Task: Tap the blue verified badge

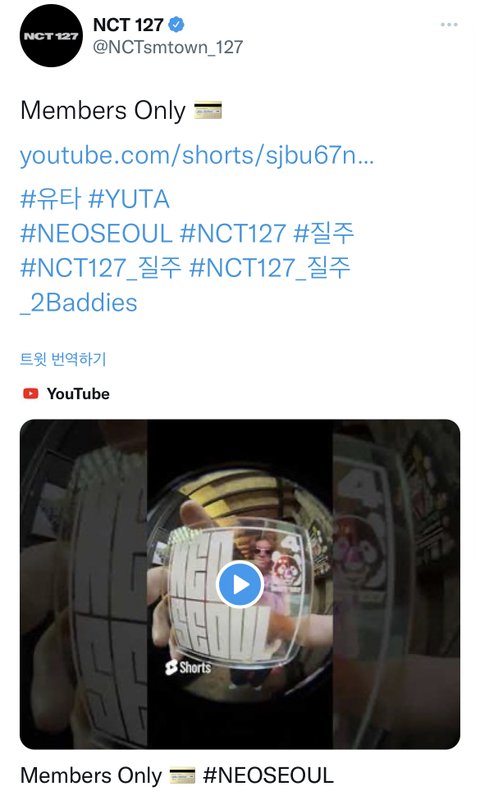Action: pos(176,24)
